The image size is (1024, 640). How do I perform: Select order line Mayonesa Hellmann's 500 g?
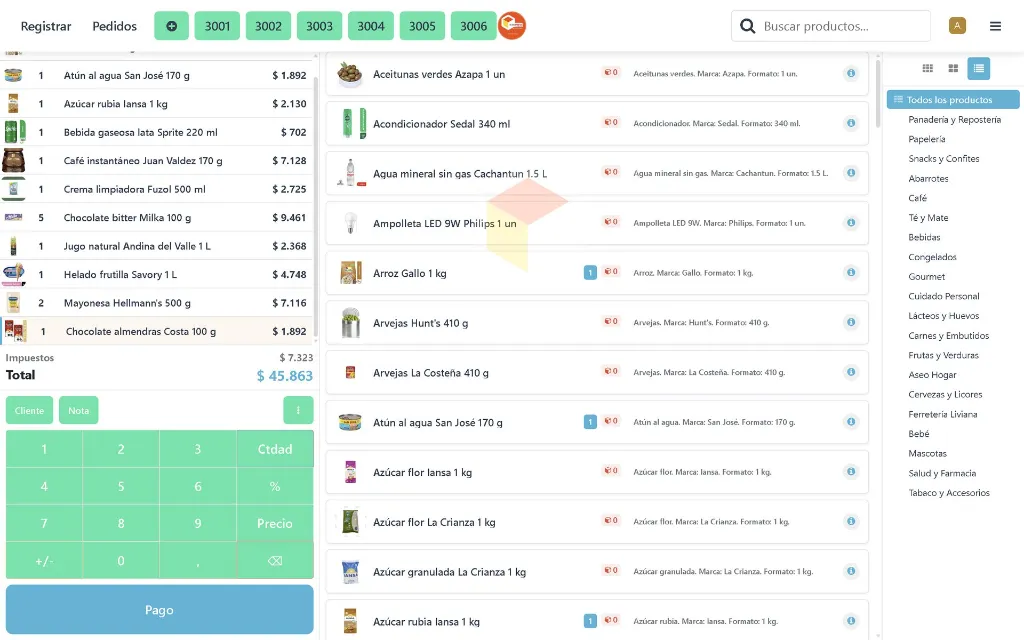[157, 302]
